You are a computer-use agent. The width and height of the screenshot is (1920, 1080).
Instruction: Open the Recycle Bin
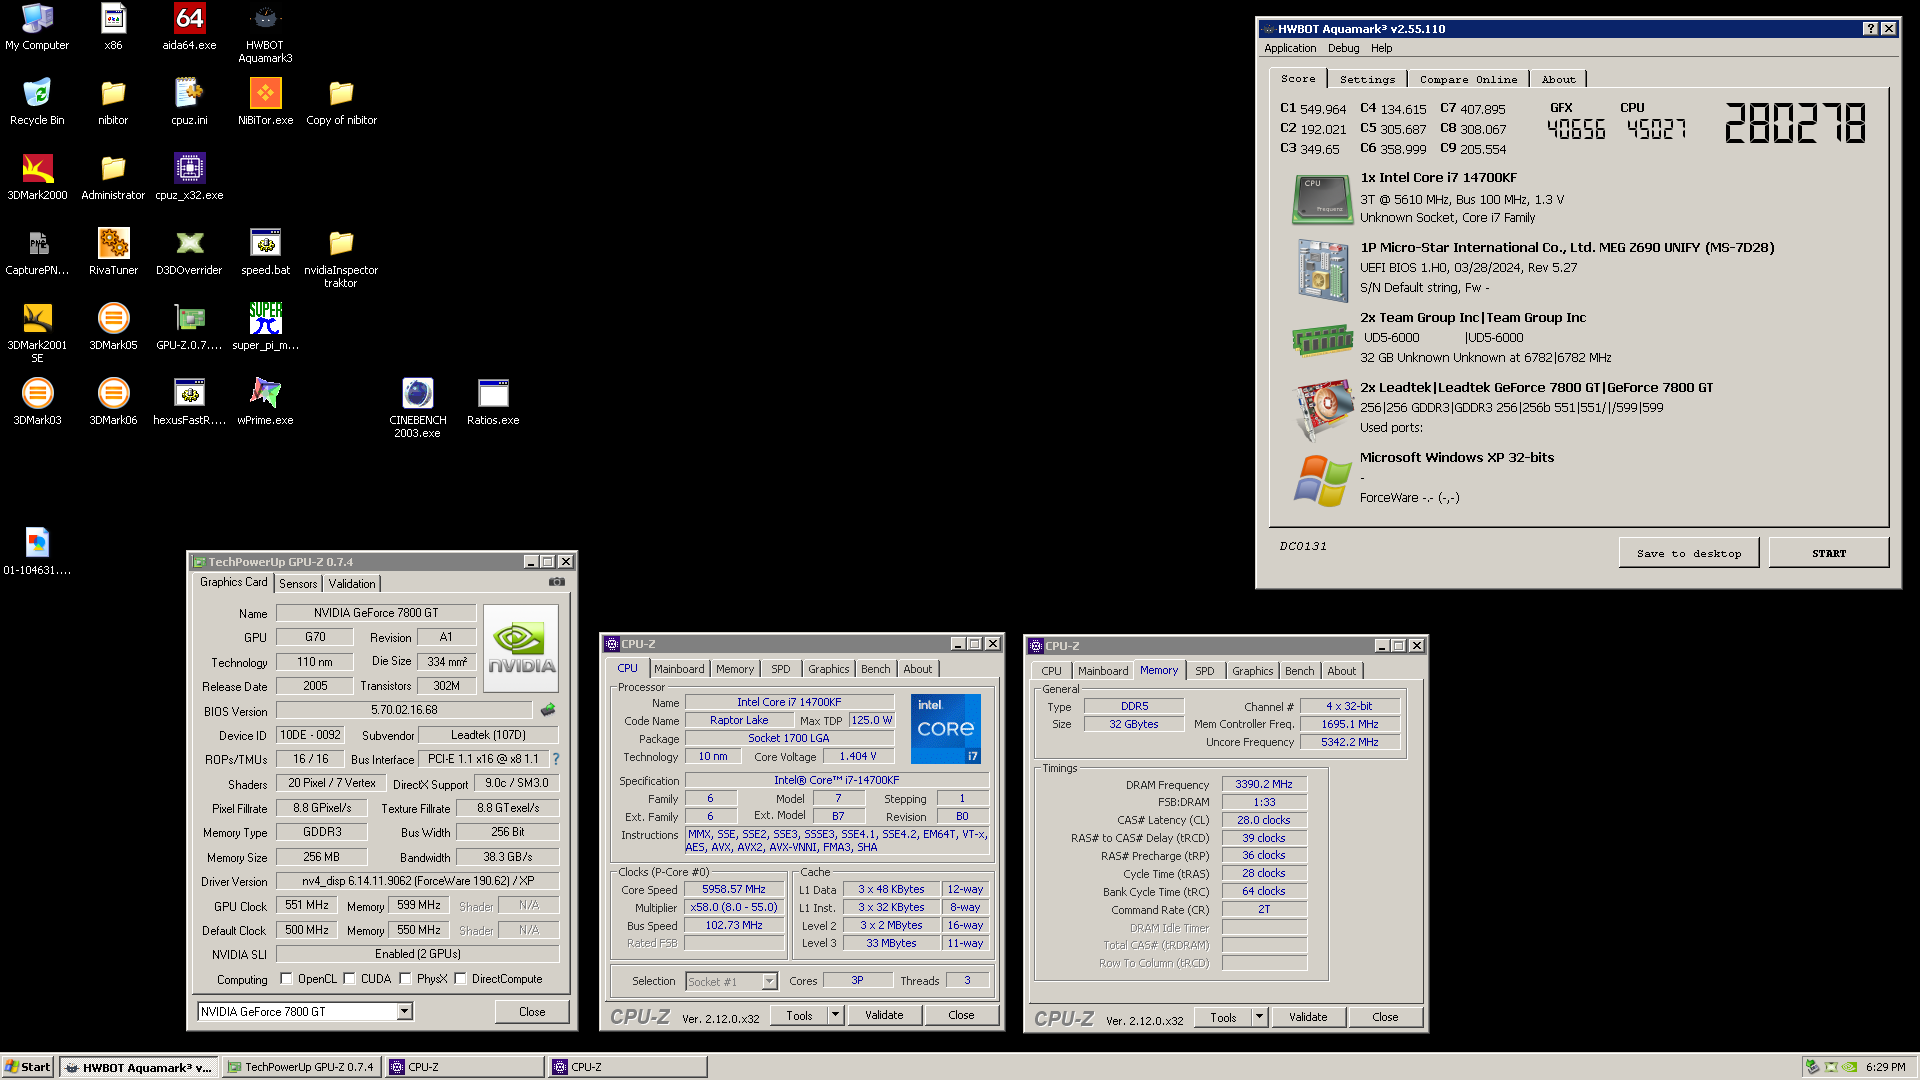tap(37, 102)
